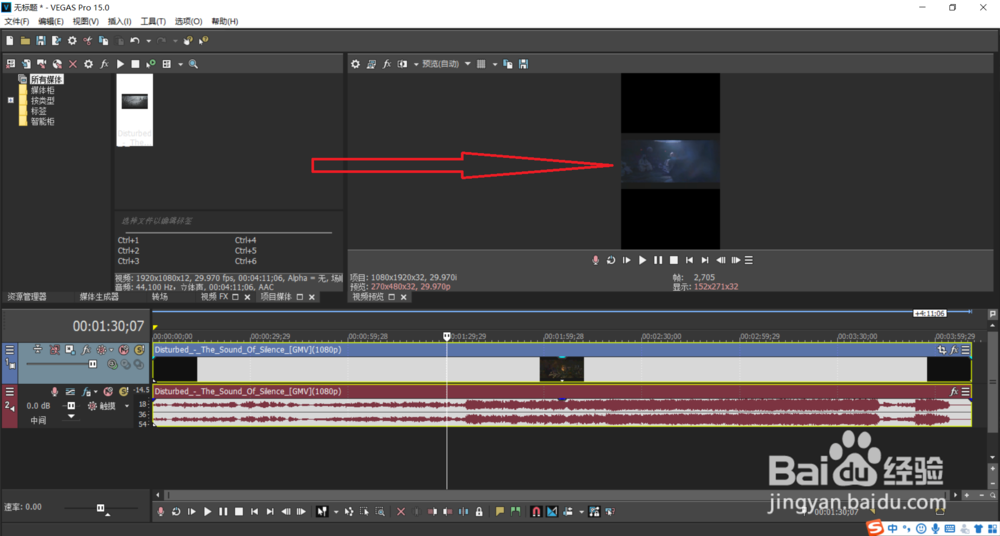
Task: Open the preview transport hamburger menu
Action: (749, 260)
